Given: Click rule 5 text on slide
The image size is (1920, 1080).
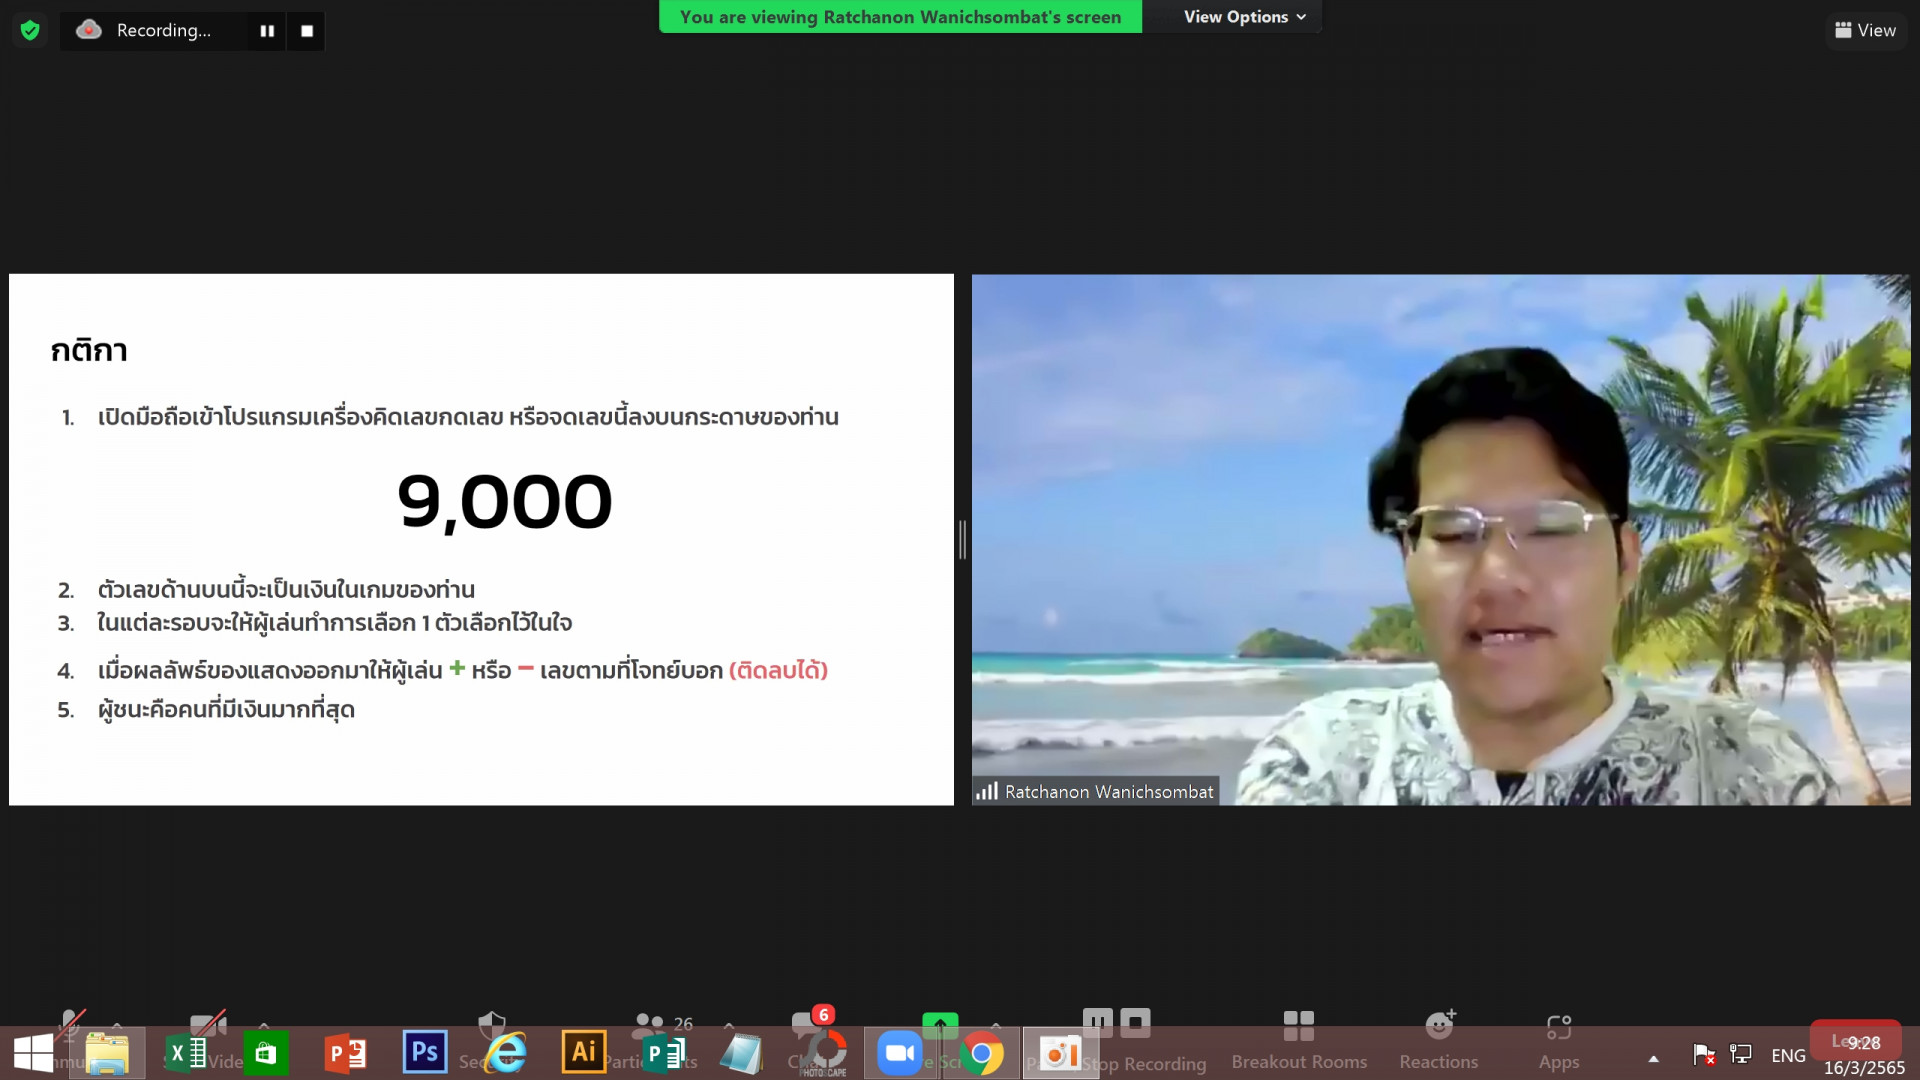Looking at the screenshot, I should (x=226, y=710).
